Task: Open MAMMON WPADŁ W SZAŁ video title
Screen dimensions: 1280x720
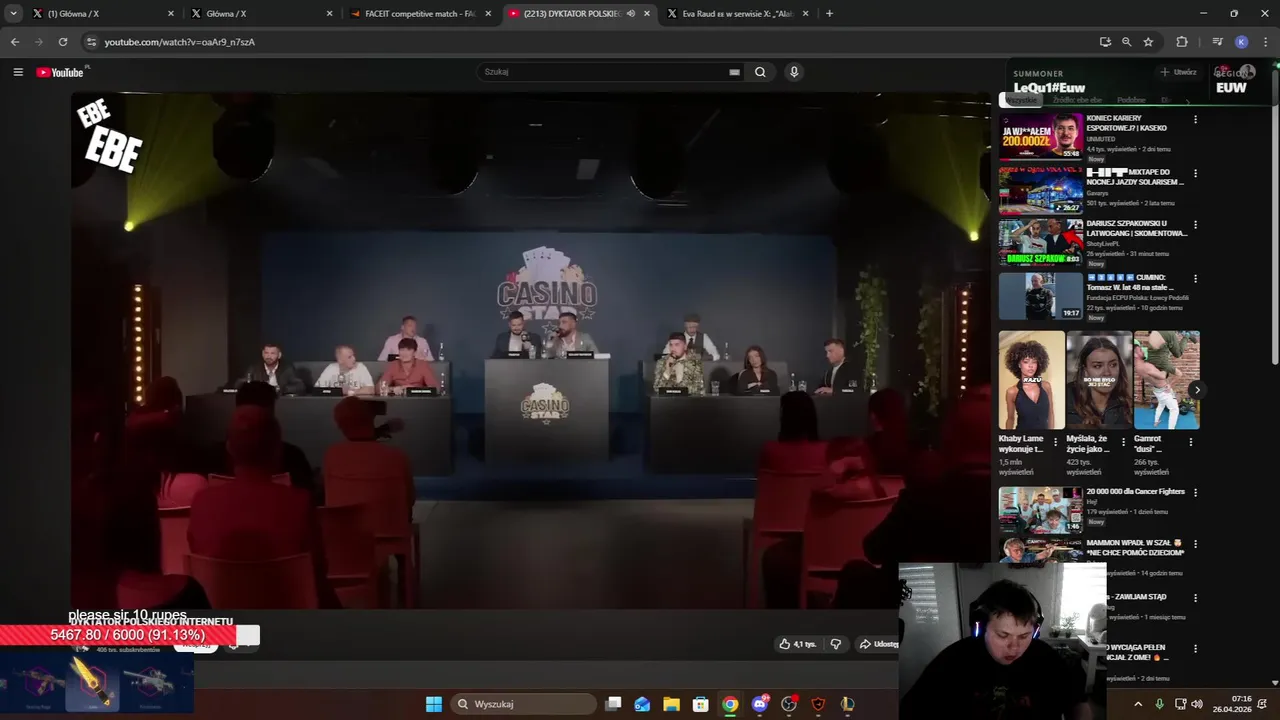Action: pos(1136,547)
